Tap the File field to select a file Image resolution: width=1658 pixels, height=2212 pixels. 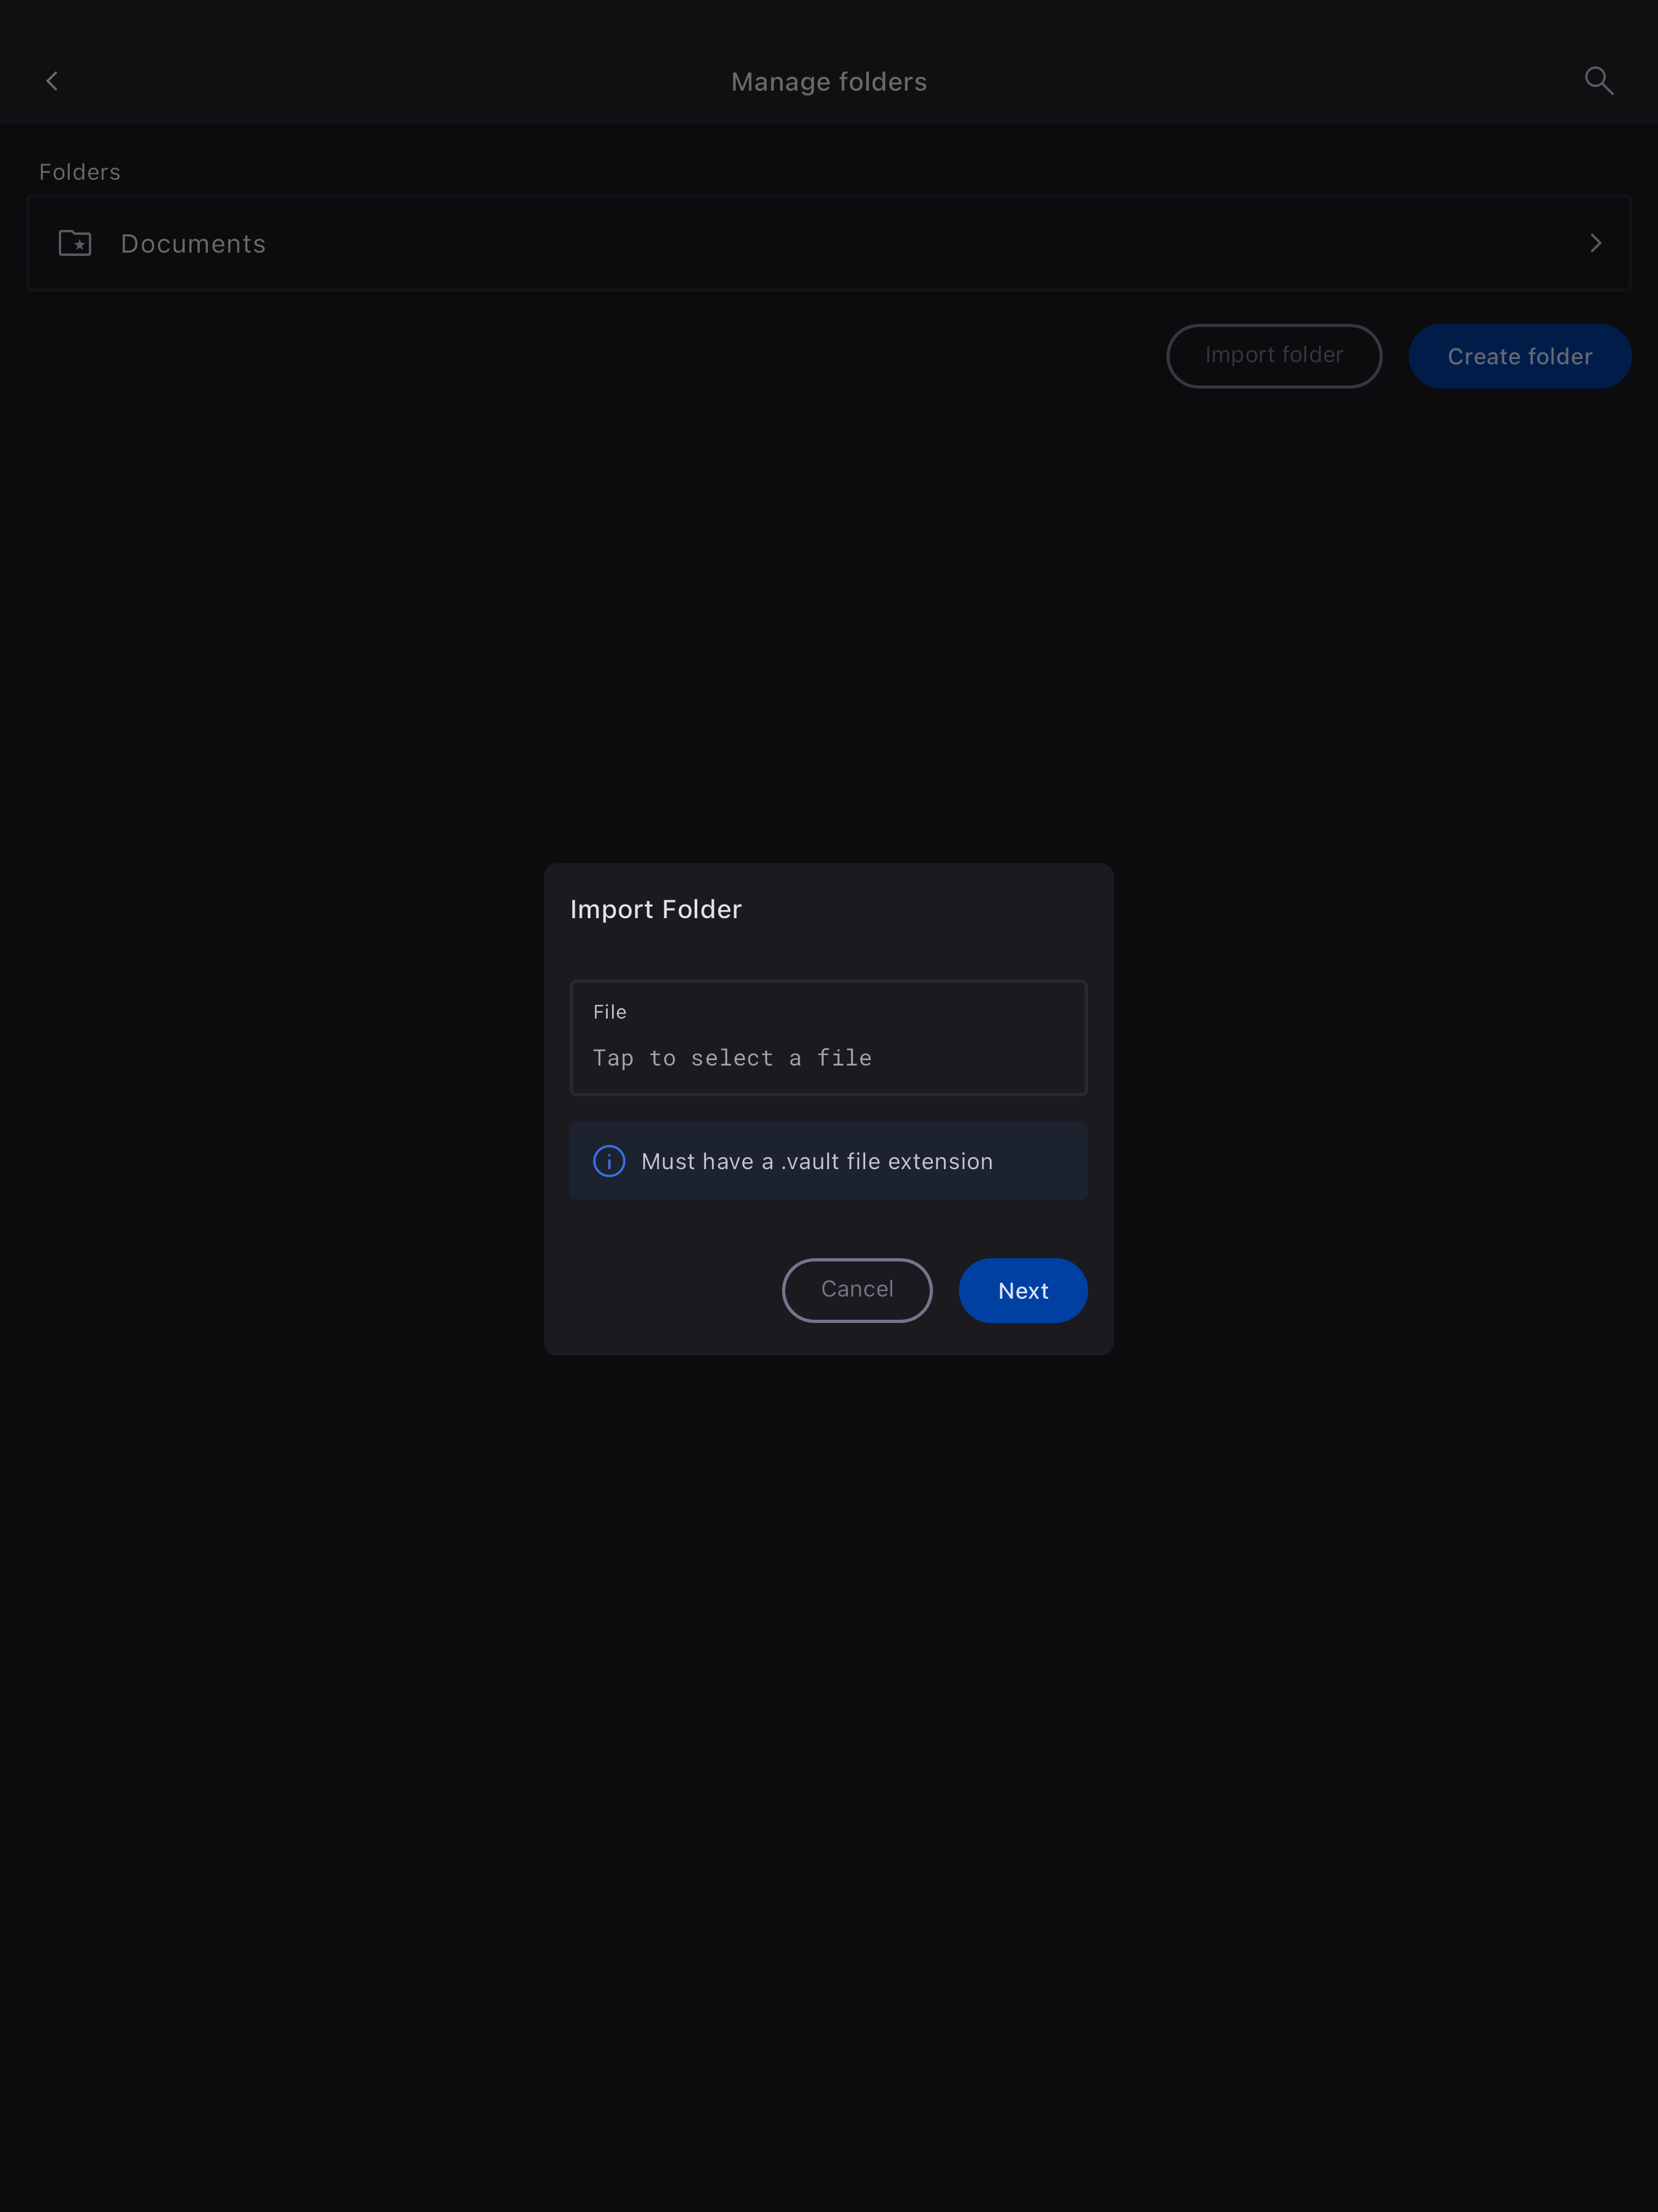click(829, 1038)
